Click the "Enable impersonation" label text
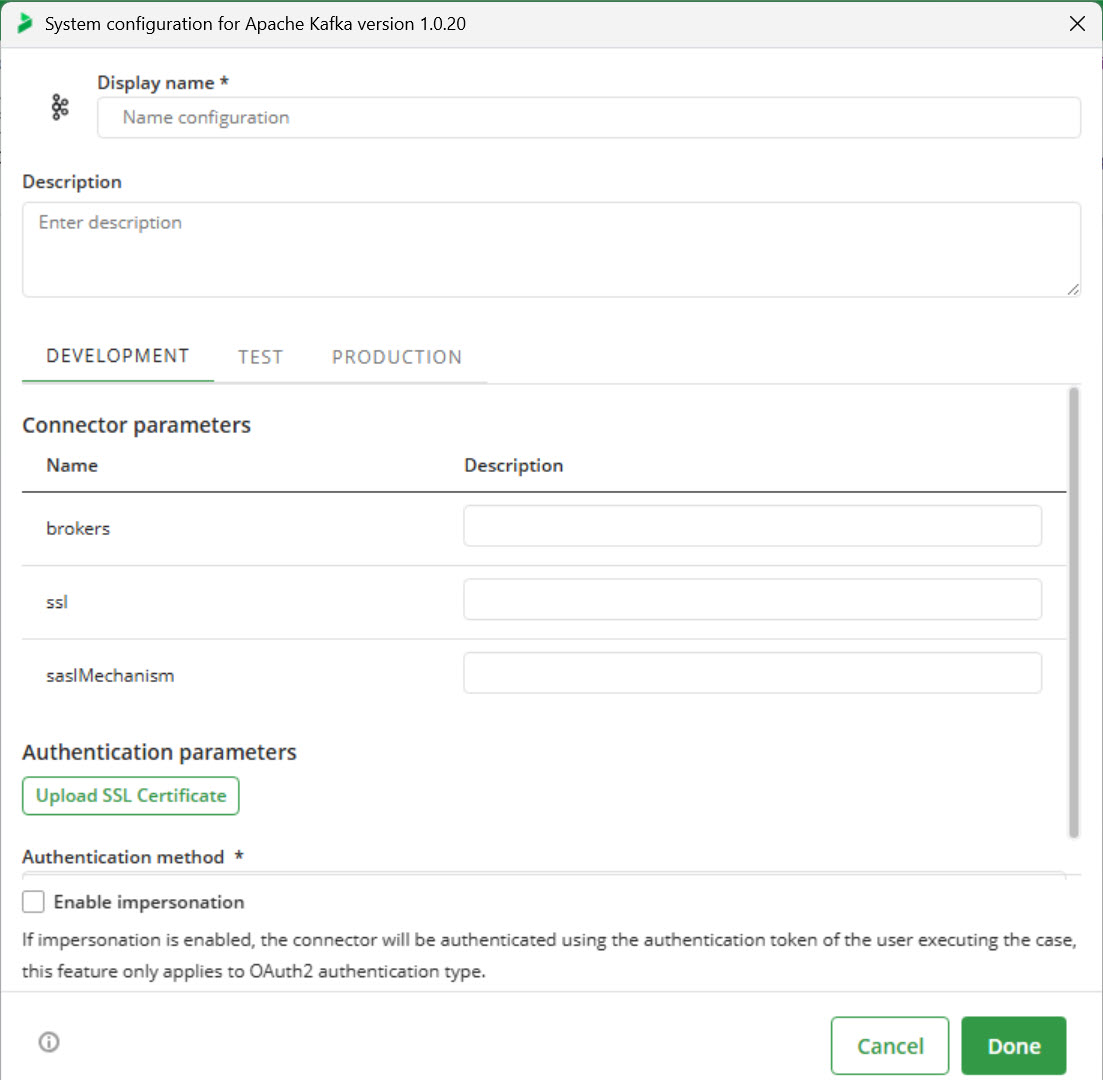 point(149,902)
